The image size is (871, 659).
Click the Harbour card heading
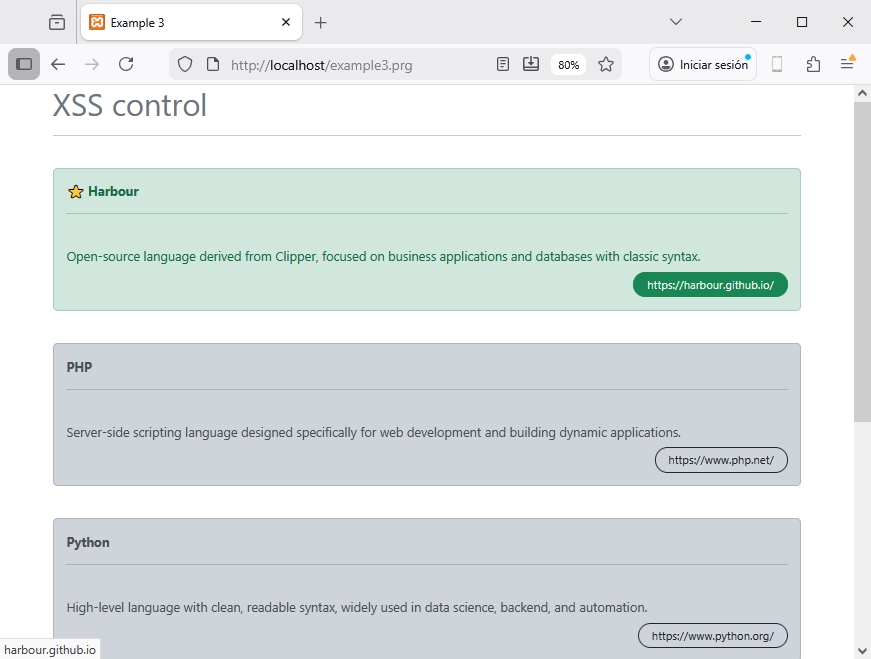[113, 191]
